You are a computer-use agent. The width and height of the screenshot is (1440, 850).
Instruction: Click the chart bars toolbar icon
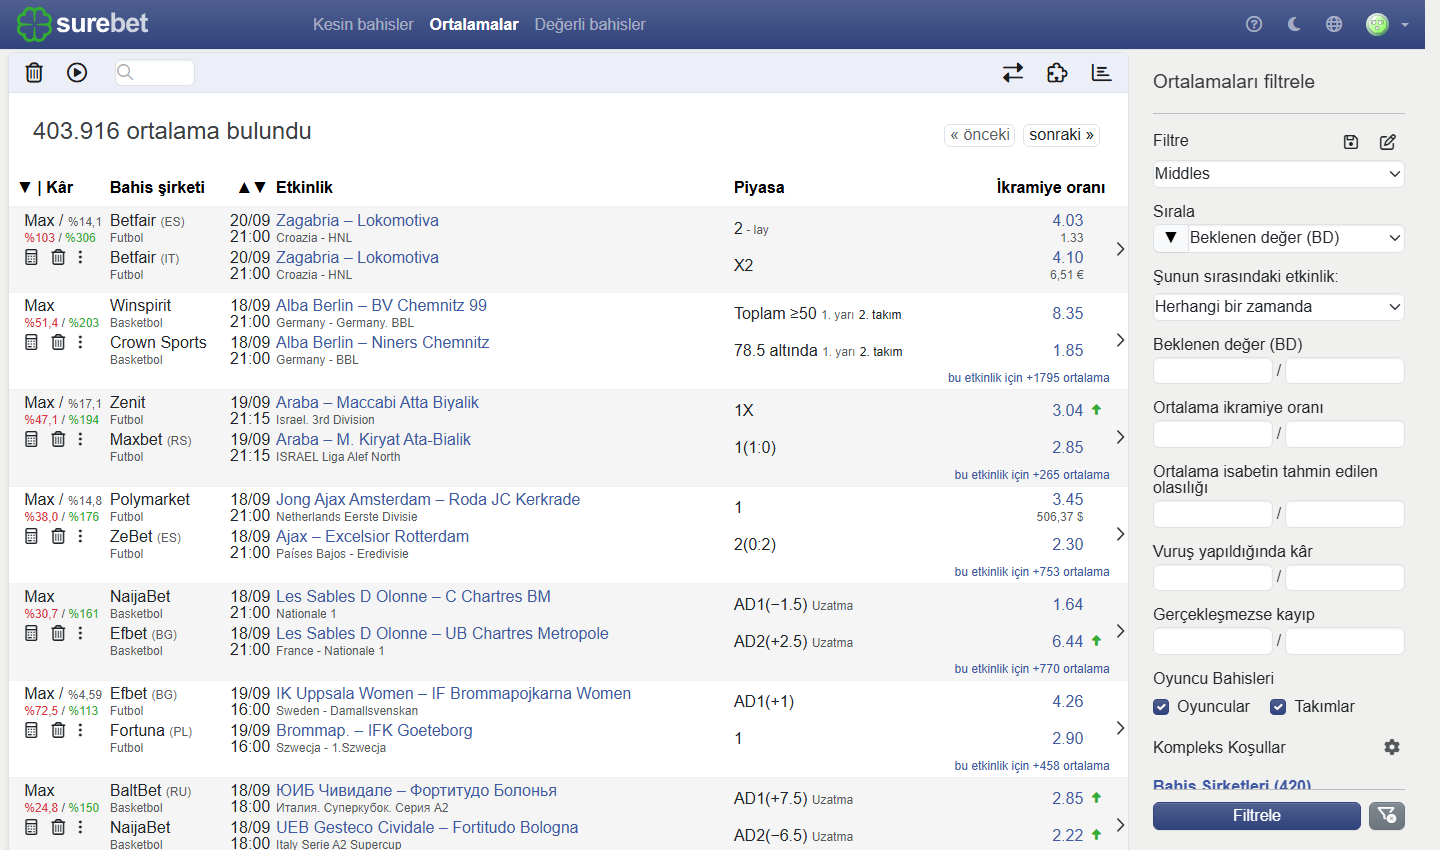pos(1101,72)
